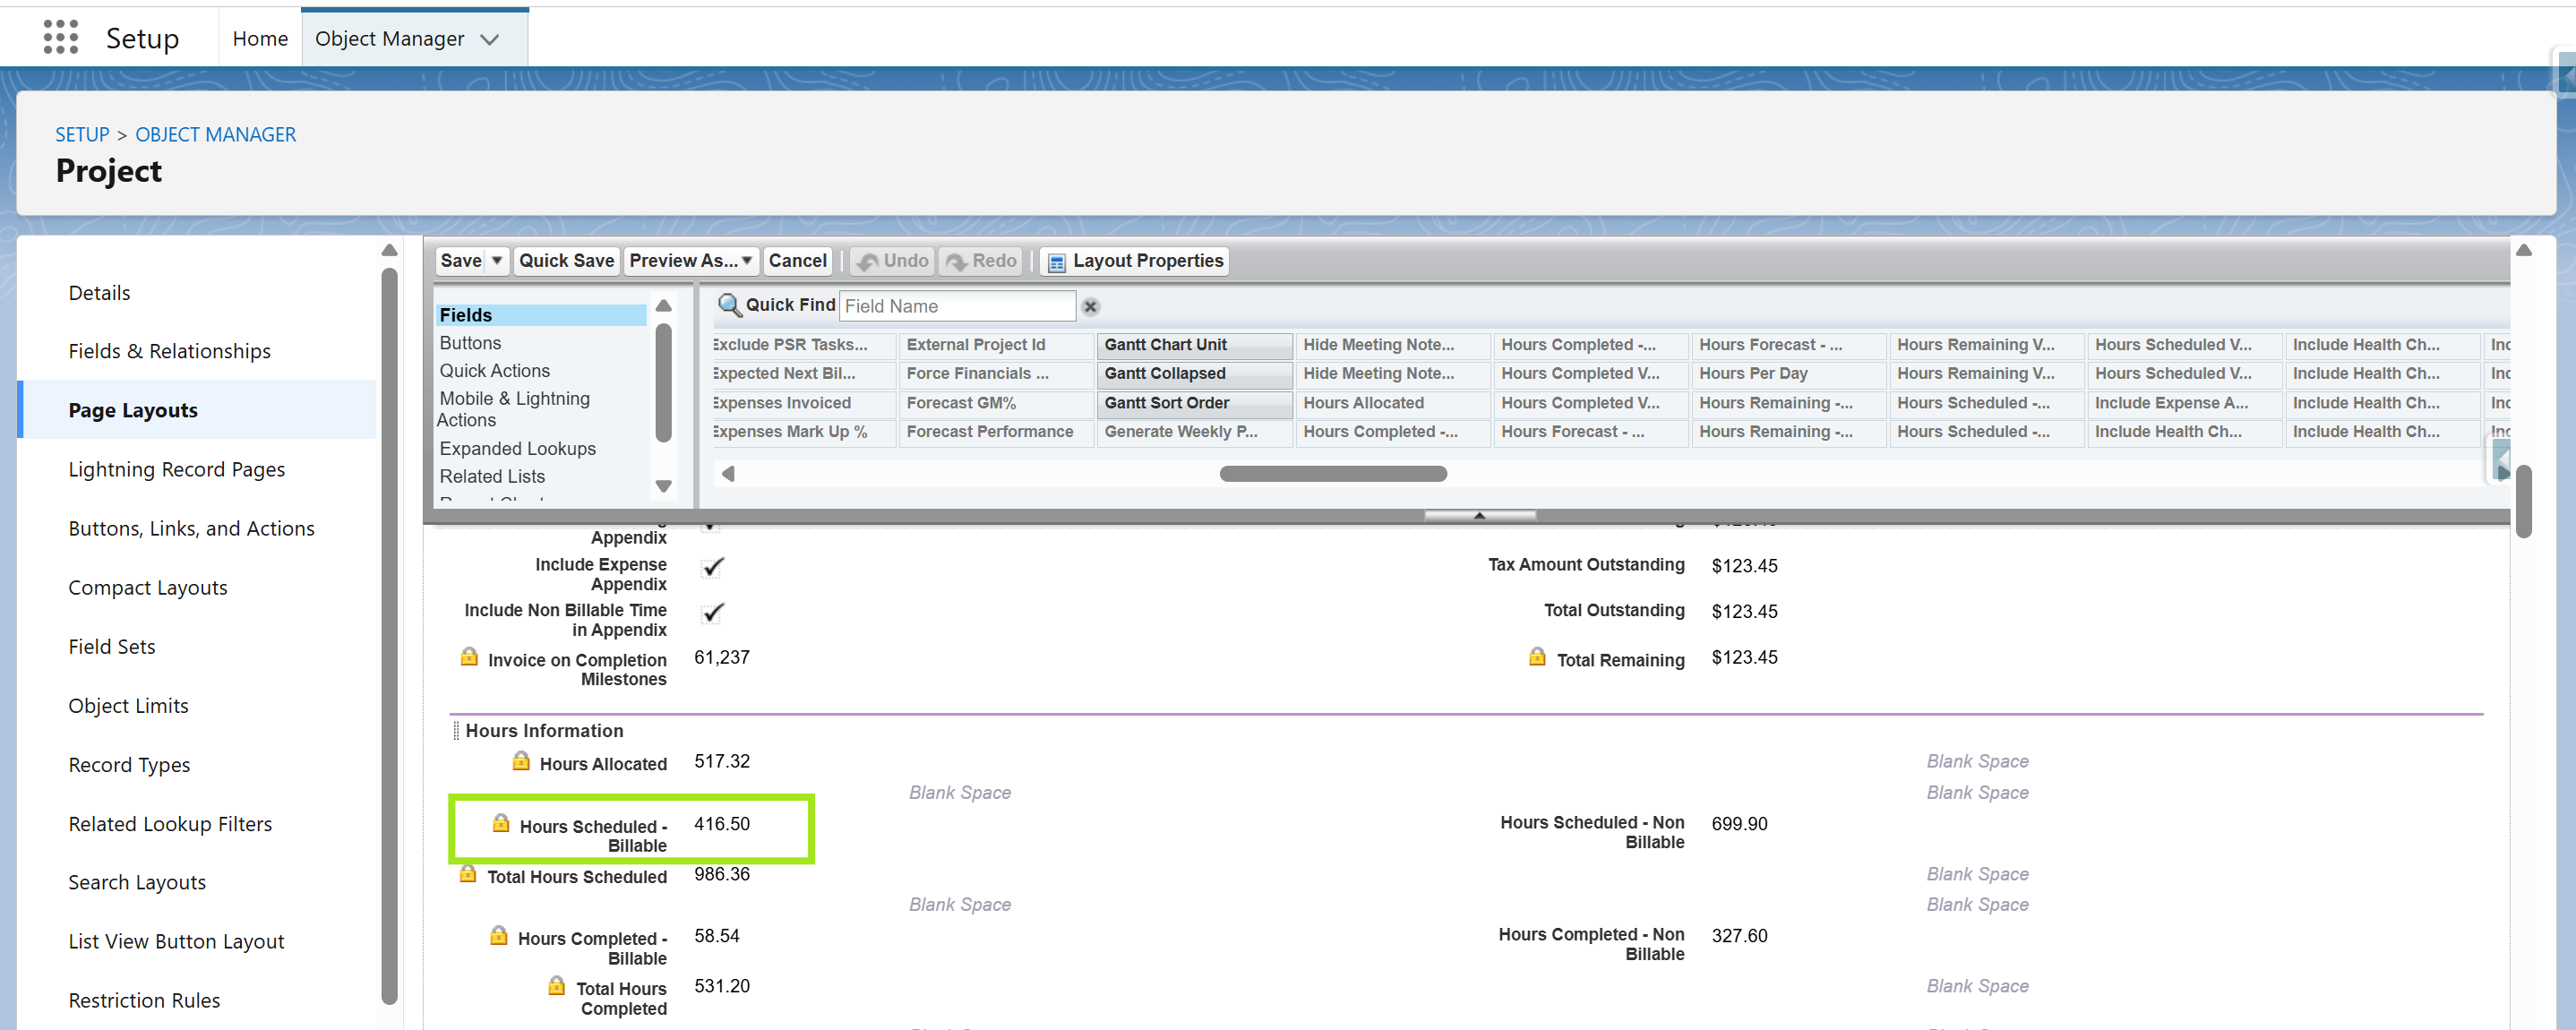Open Fields & Relationships in sidebar
The image size is (2576, 1030).
[169, 351]
